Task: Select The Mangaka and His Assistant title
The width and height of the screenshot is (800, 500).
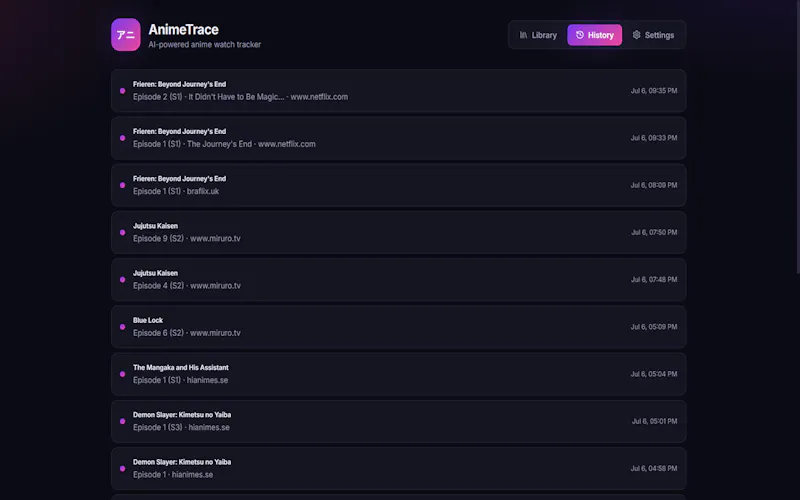Action: tap(181, 367)
